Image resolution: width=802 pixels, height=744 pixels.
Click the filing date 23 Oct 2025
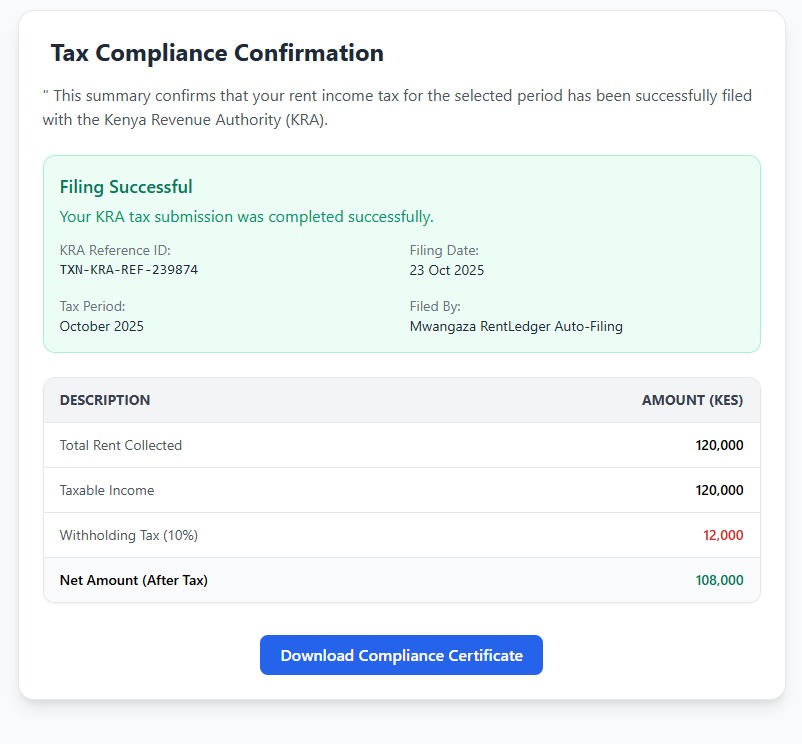coord(446,270)
